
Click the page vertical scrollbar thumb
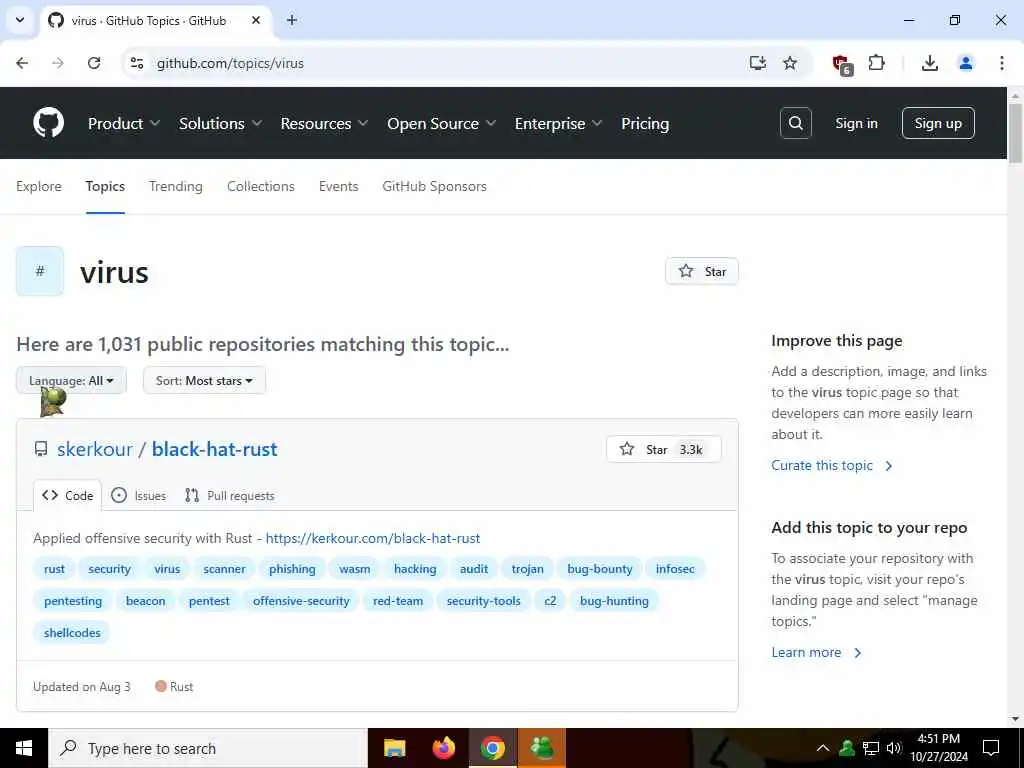[1016, 133]
